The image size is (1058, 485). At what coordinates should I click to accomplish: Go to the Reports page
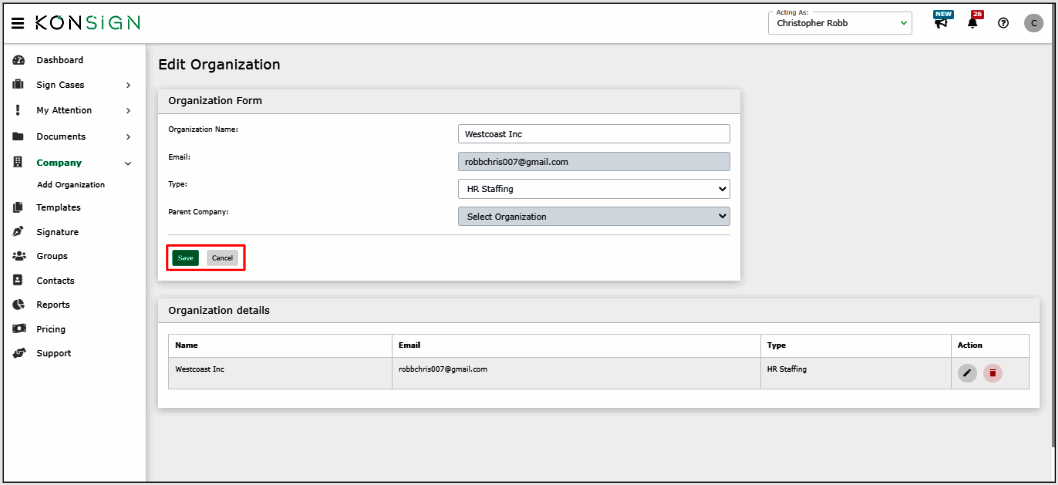pyautogui.click(x=53, y=305)
